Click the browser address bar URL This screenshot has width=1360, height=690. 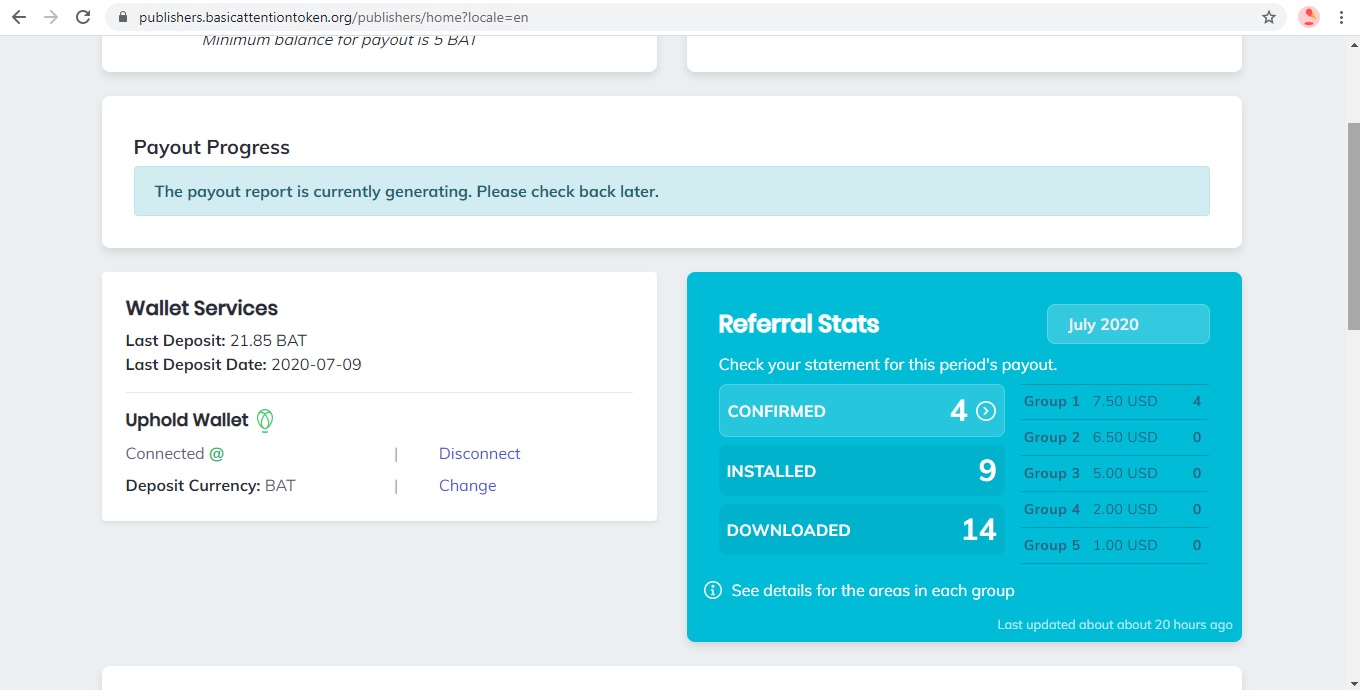(x=334, y=17)
